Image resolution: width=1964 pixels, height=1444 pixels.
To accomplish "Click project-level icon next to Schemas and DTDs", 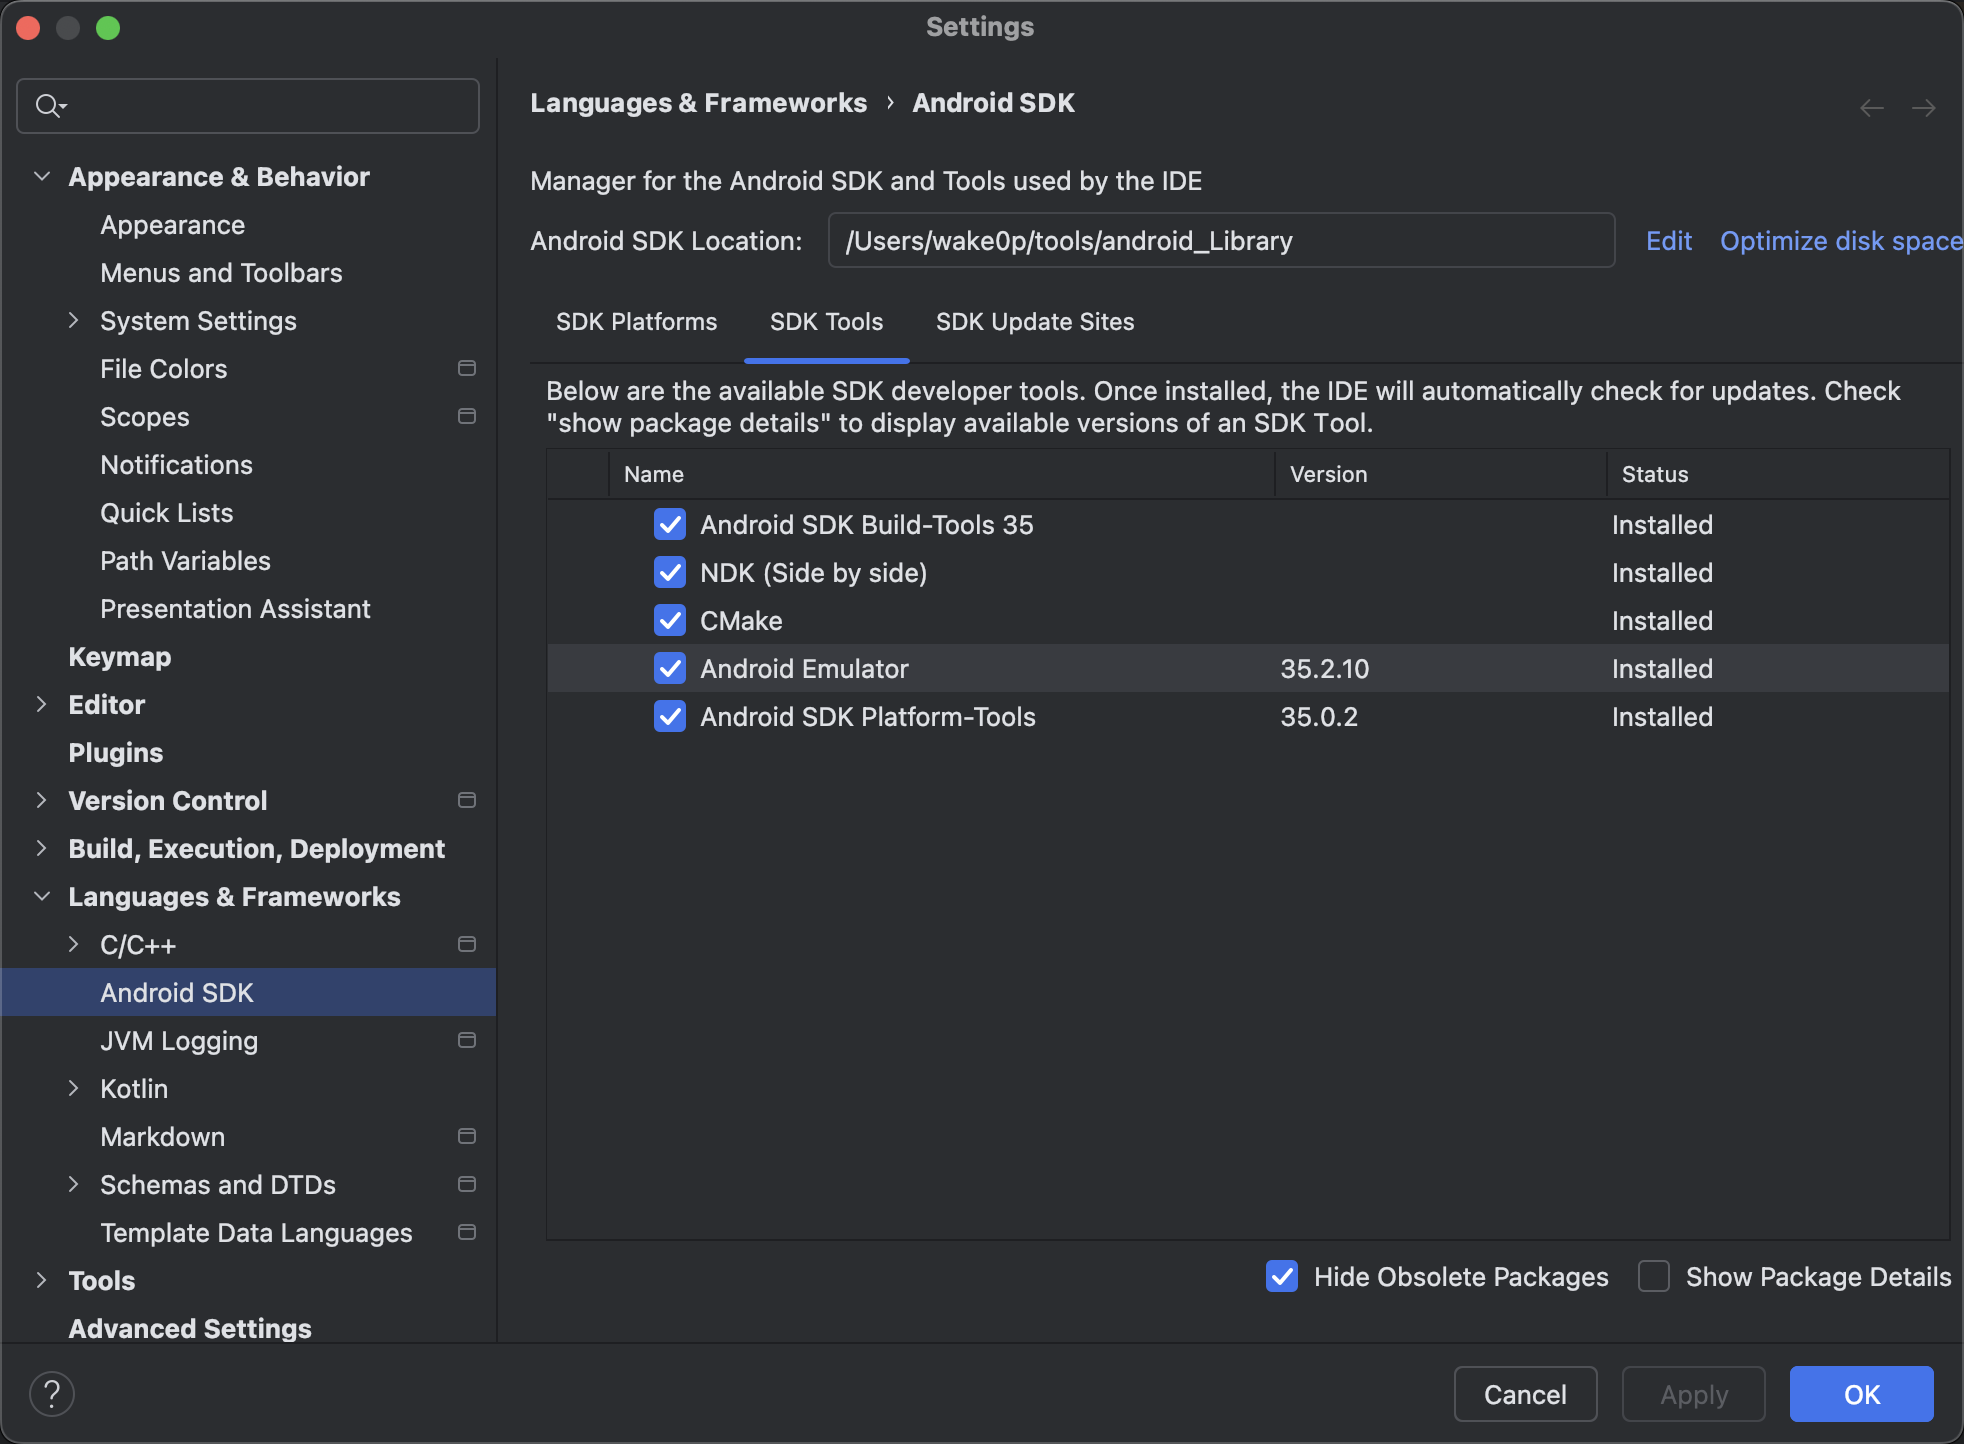I will pos(466,1184).
